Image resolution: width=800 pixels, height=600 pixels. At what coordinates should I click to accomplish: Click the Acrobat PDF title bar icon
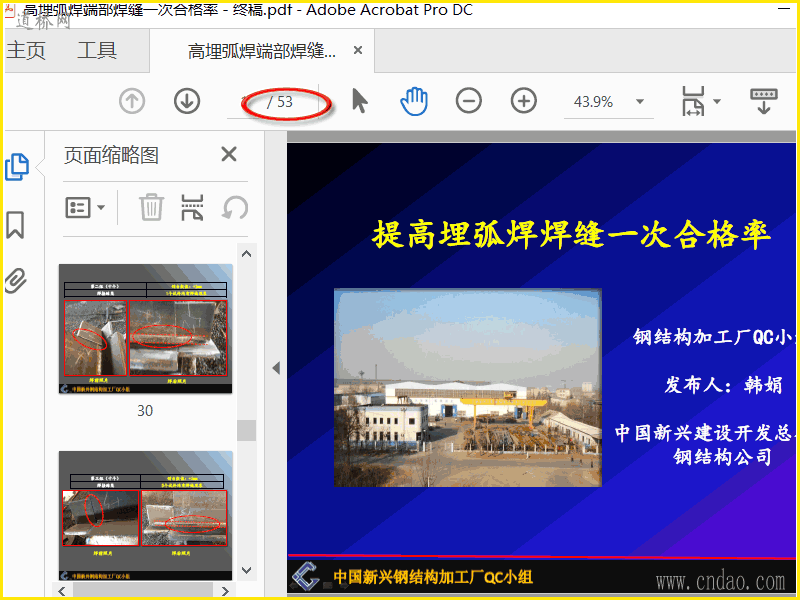(x=10, y=10)
